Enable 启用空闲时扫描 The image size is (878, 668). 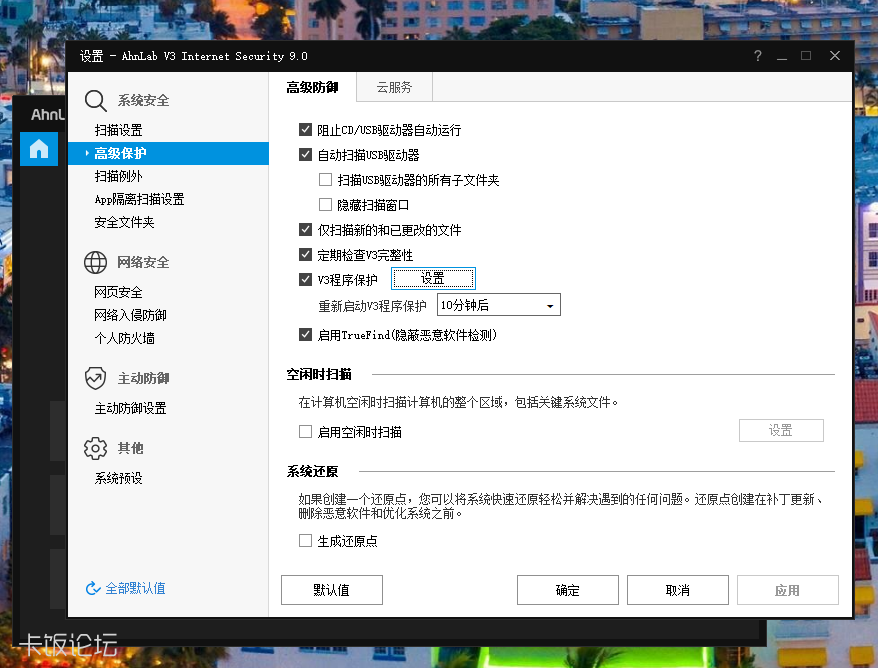point(306,431)
